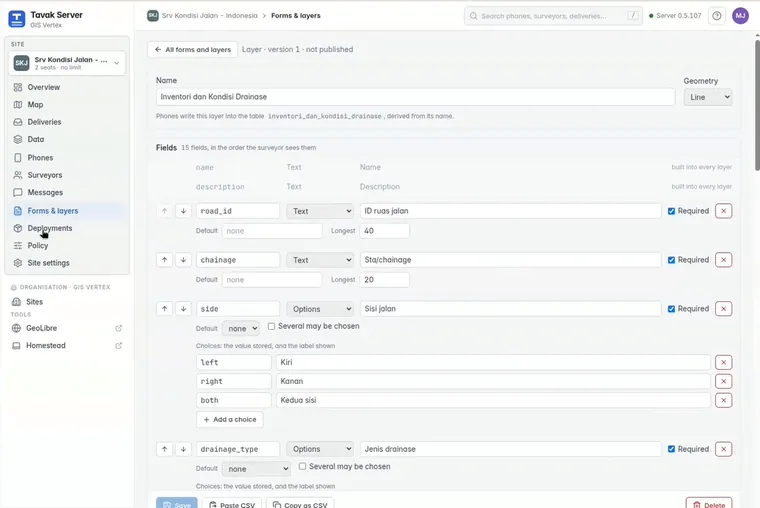Click the Paste CSV button
760x508 pixels.
coord(232,504)
